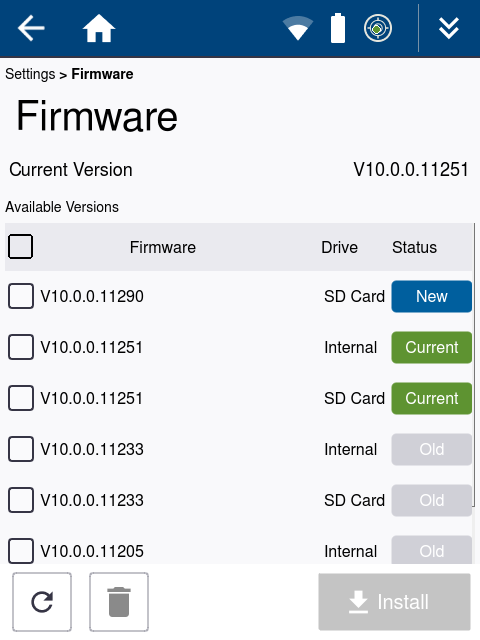Image resolution: width=480 pixels, height=640 pixels.
Task: Toggle the select-all checkbox in header
Action: pyautogui.click(x=20, y=247)
